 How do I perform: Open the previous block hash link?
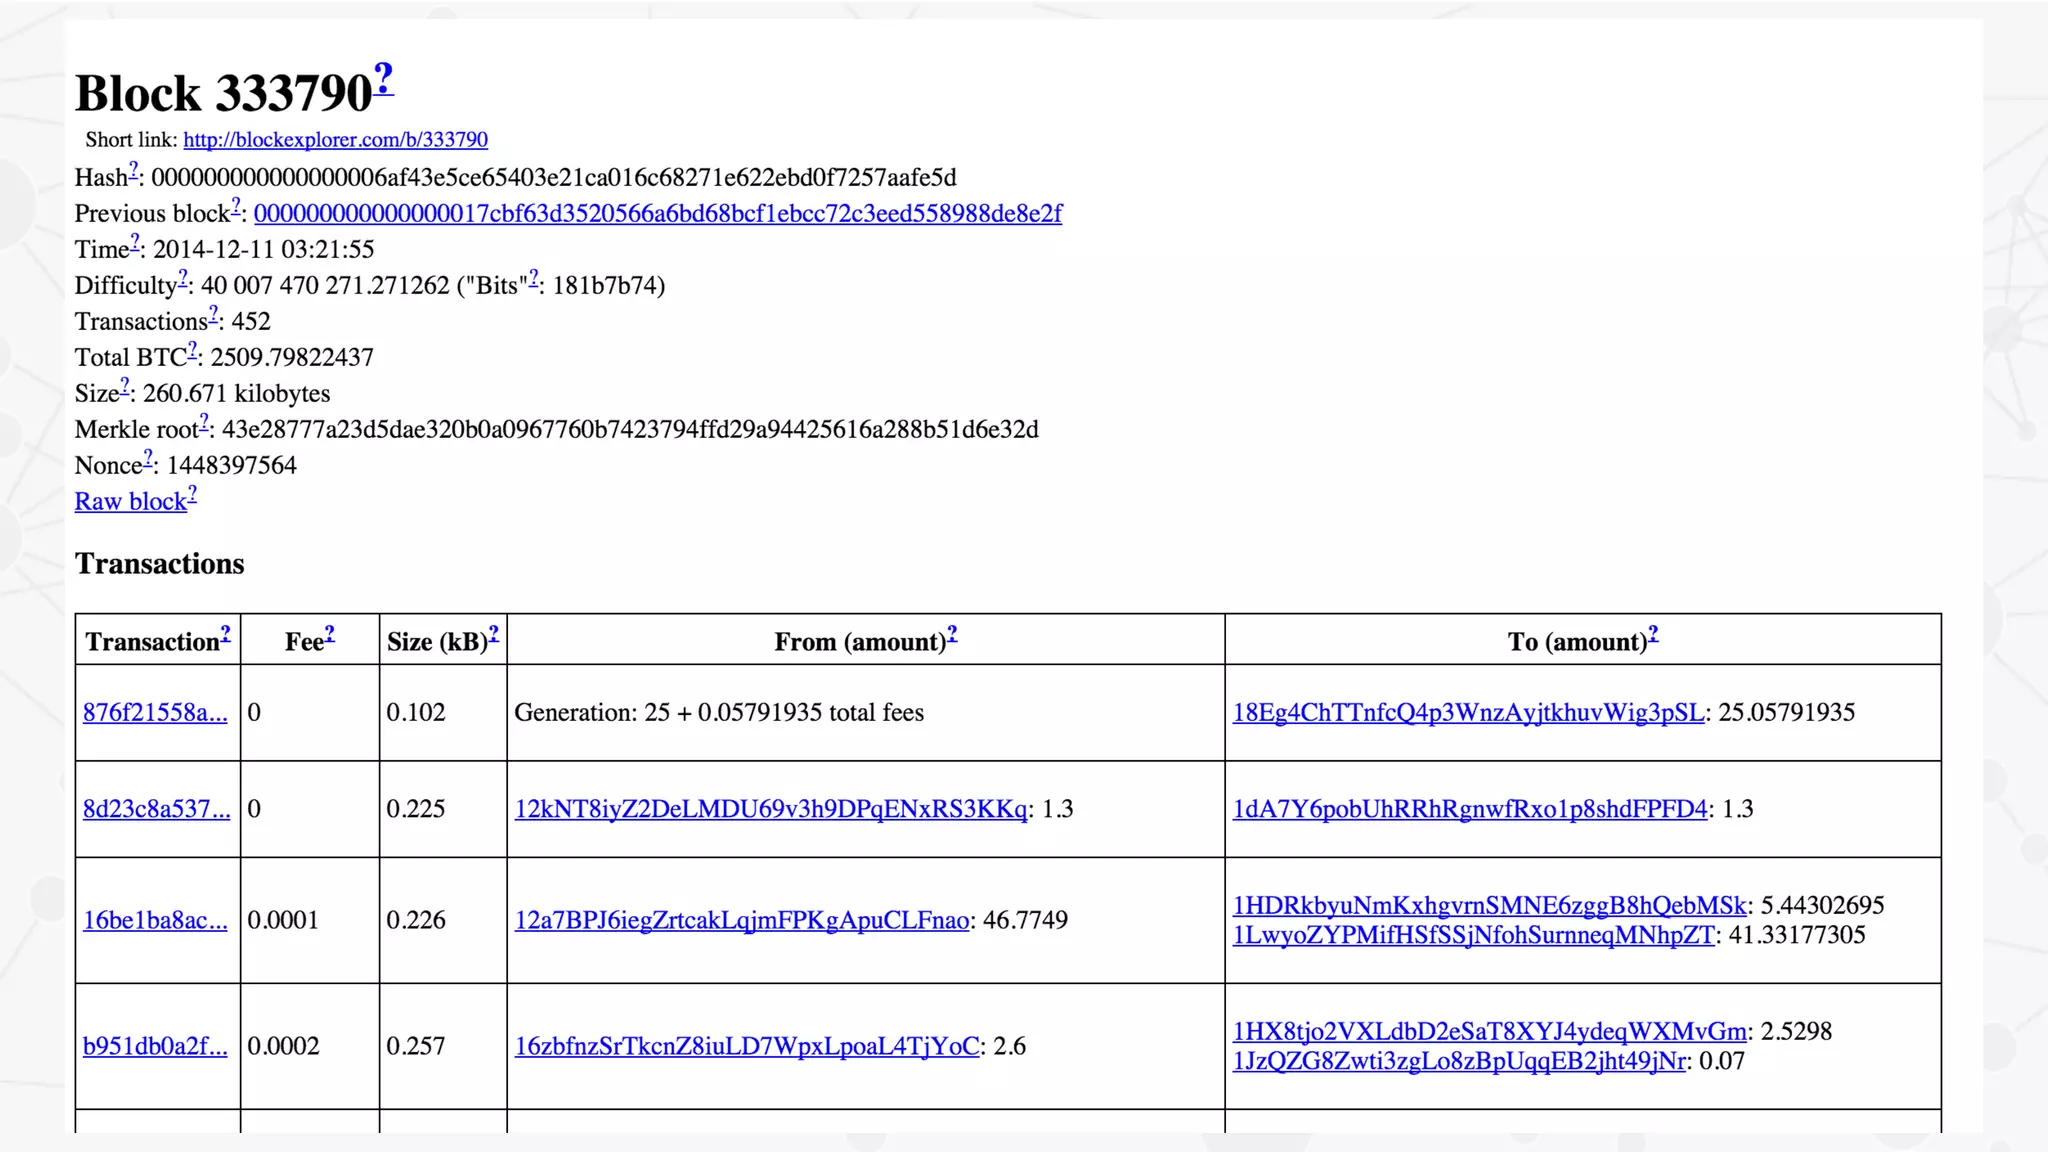[657, 214]
